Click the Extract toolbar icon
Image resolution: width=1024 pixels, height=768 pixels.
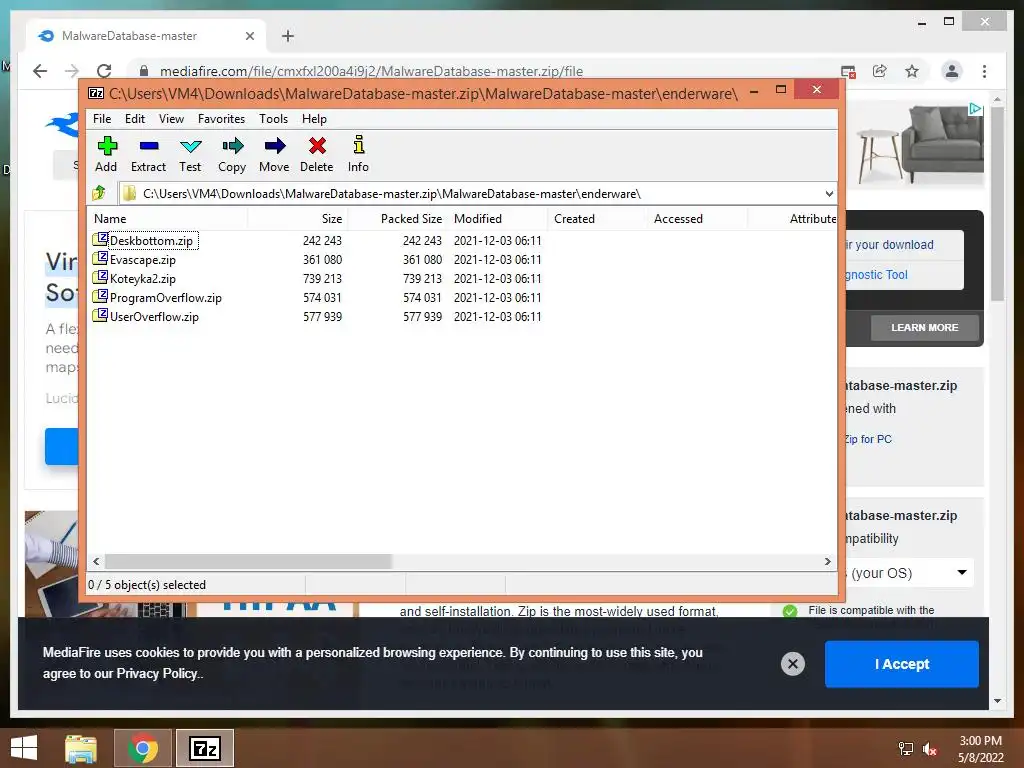[149, 146]
